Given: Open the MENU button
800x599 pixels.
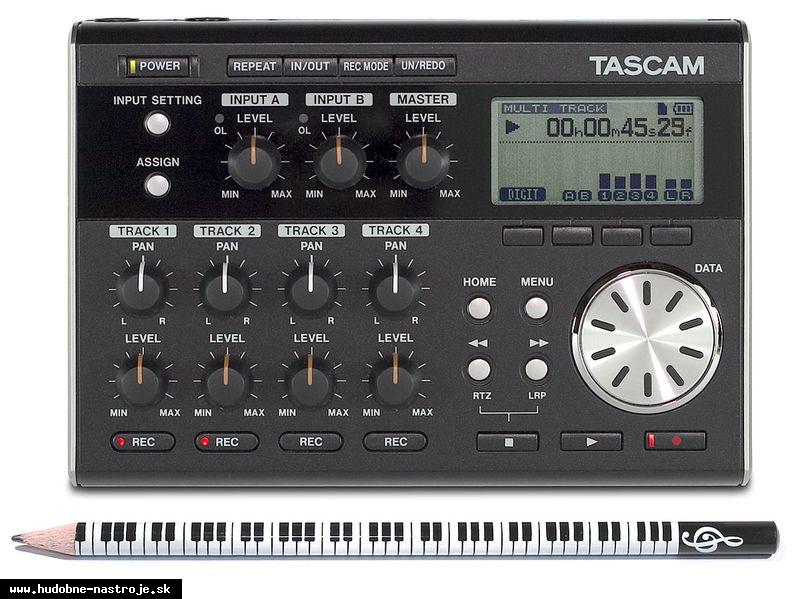Looking at the screenshot, I should pos(536,309).
